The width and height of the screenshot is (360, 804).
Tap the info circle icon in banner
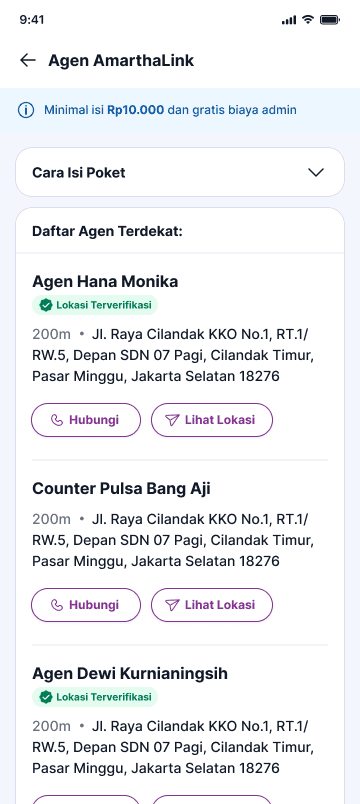coord(26,110)
